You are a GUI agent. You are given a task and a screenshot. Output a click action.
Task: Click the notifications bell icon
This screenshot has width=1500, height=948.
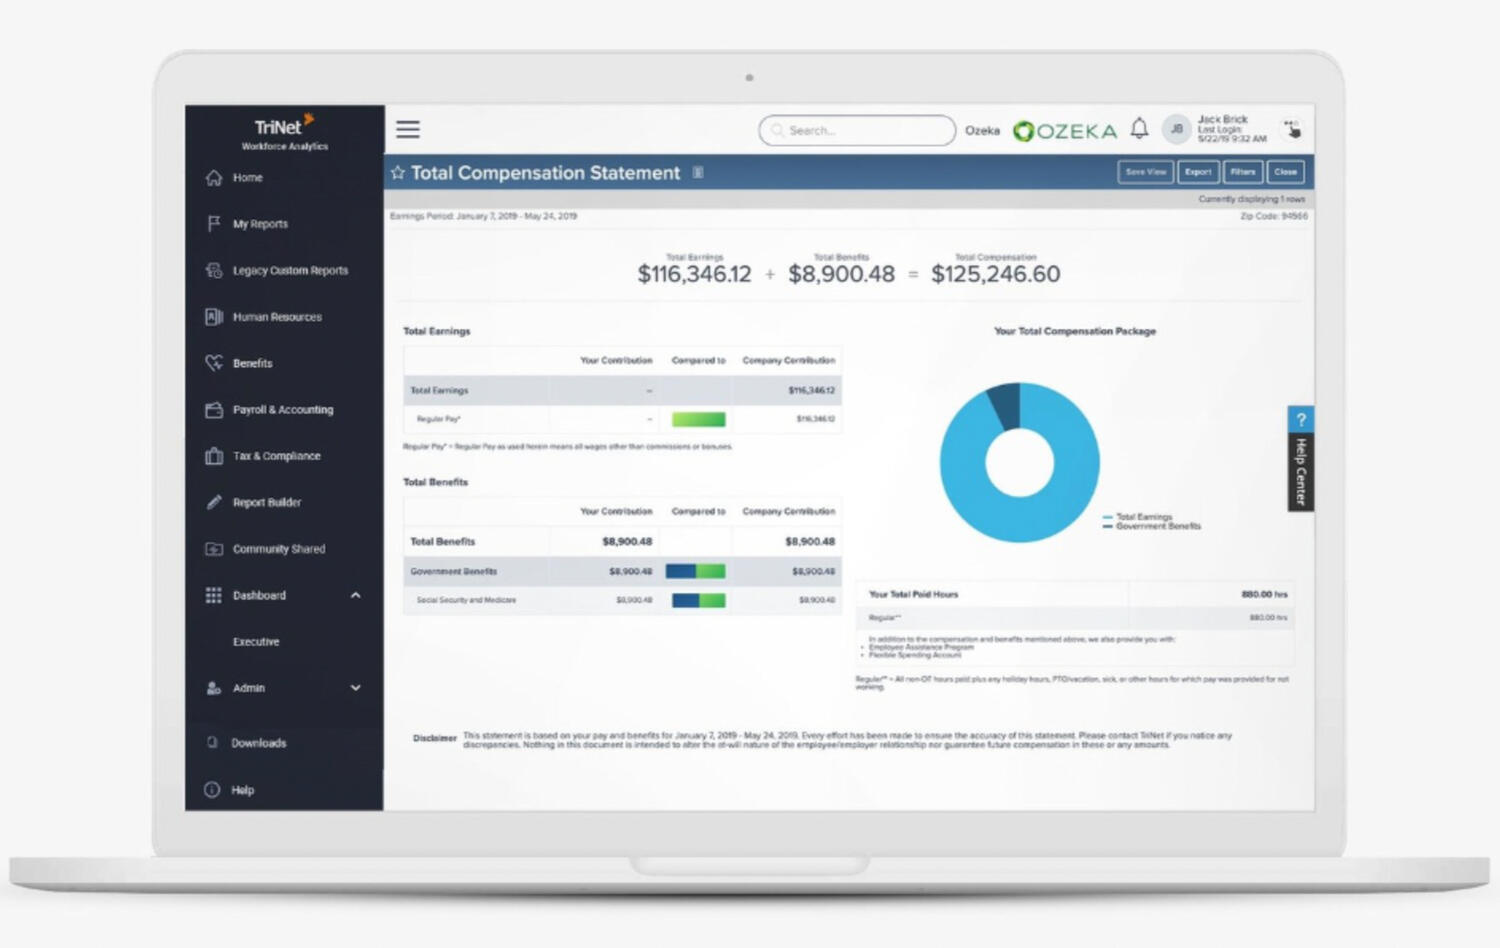1139,129
